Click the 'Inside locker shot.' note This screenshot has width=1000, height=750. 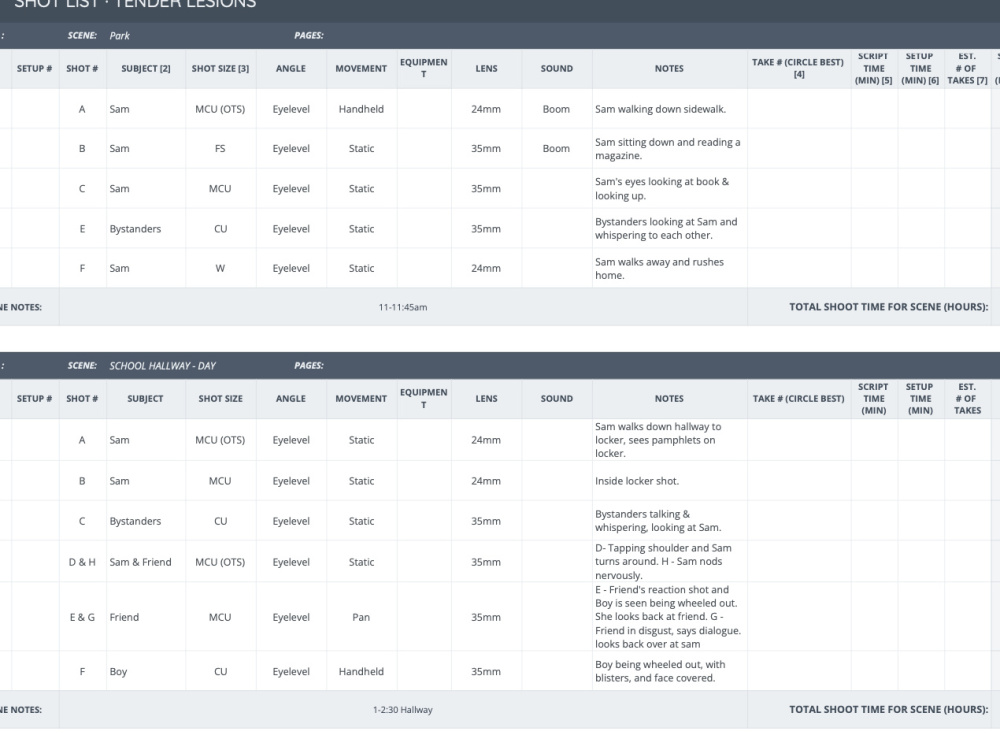(x=636, y=481)
